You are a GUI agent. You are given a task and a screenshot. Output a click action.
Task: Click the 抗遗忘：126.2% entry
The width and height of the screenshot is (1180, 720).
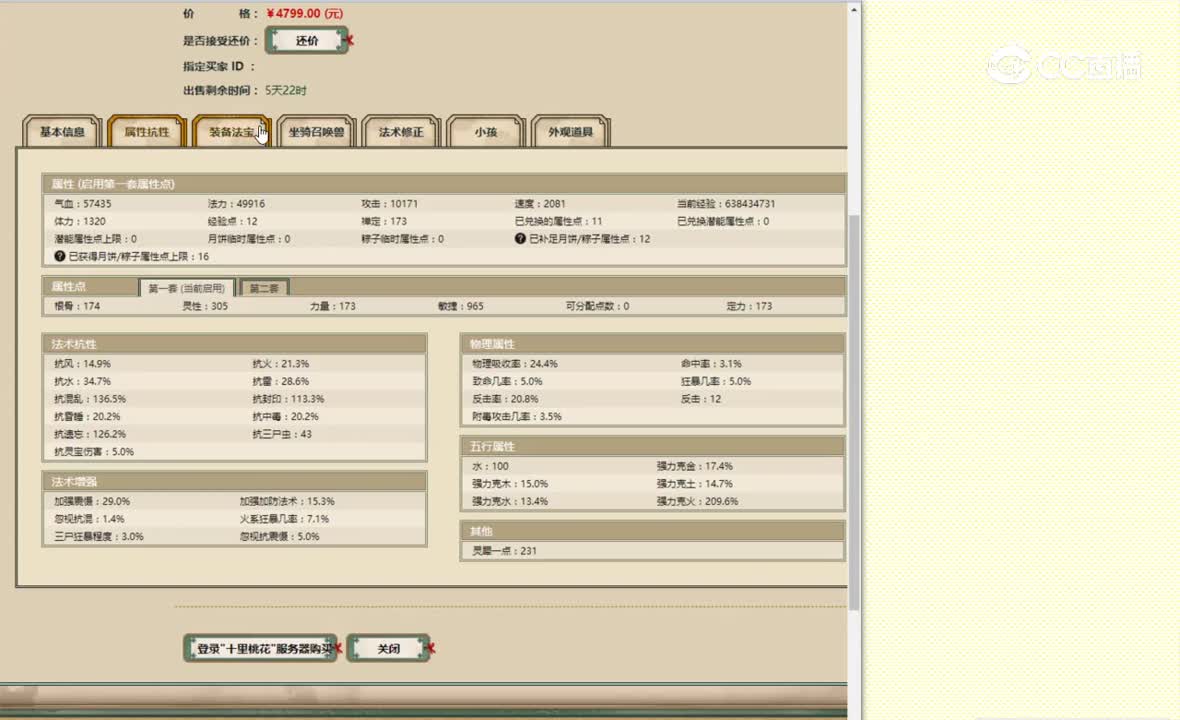[90, 434]
